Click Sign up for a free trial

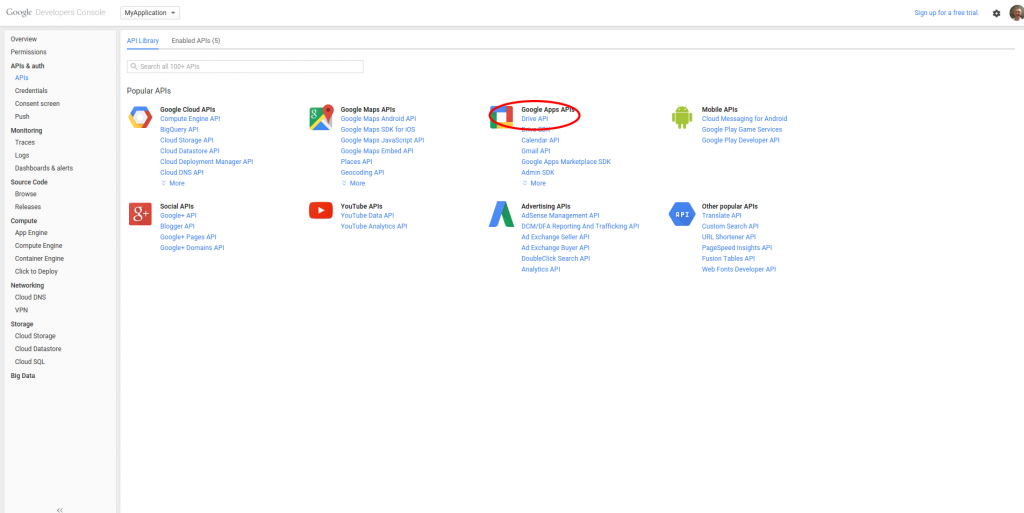(x=947, y=13)
